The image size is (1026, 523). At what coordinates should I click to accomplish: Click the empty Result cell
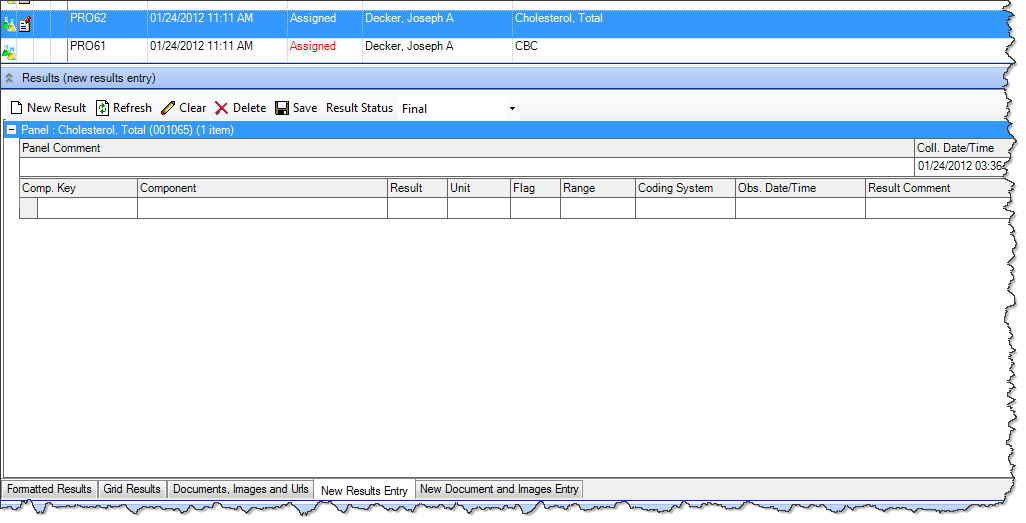click(x=416, y=208)
